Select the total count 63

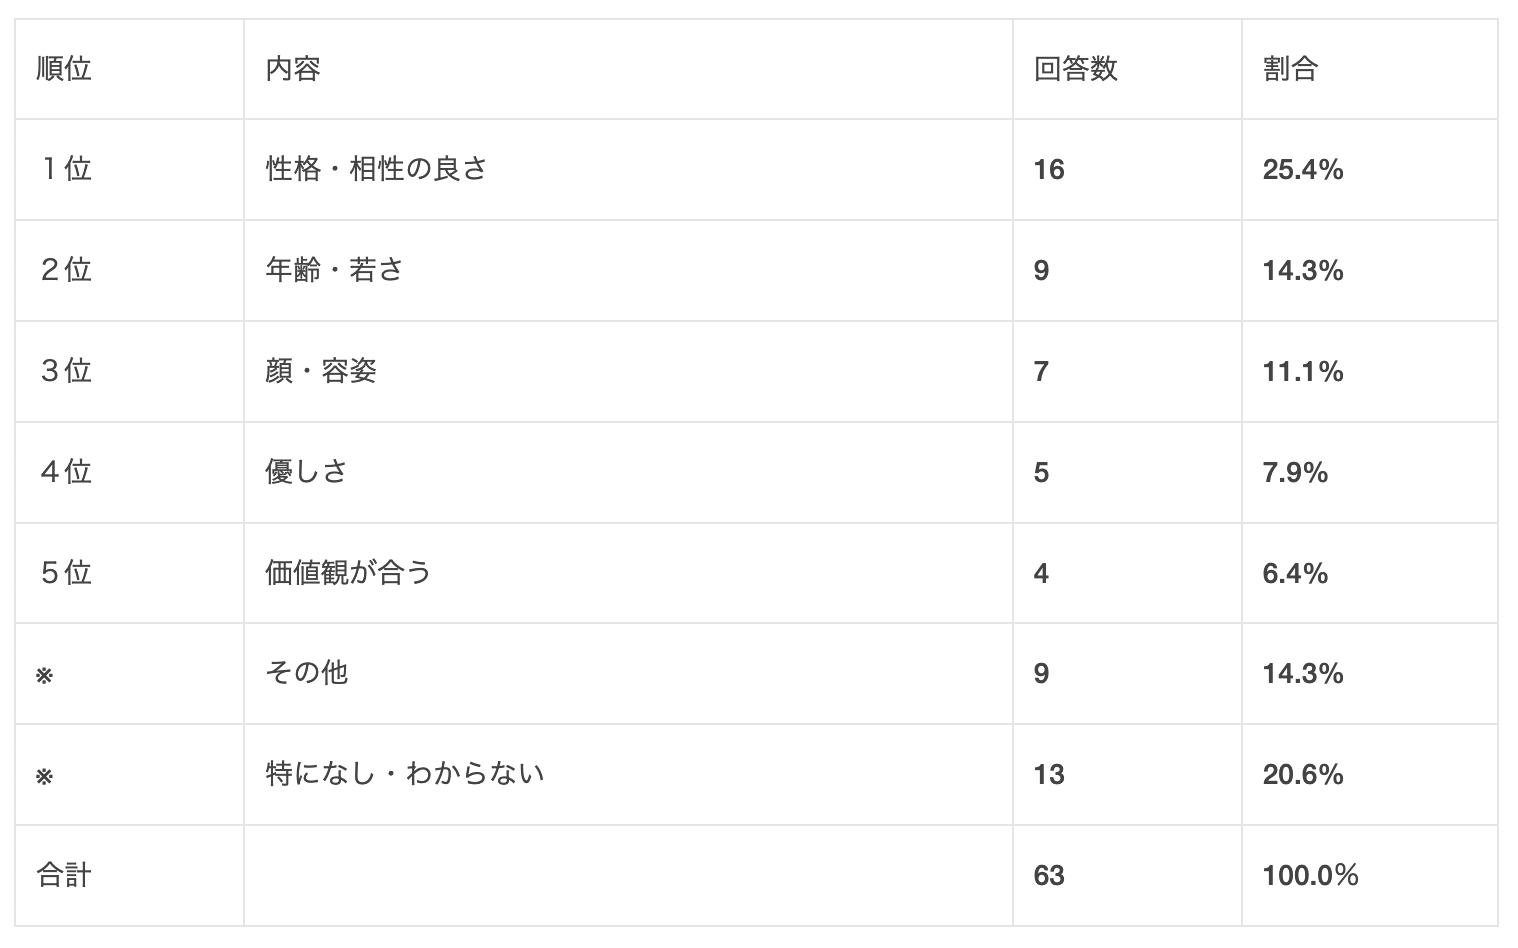[x=1049, y=876]
